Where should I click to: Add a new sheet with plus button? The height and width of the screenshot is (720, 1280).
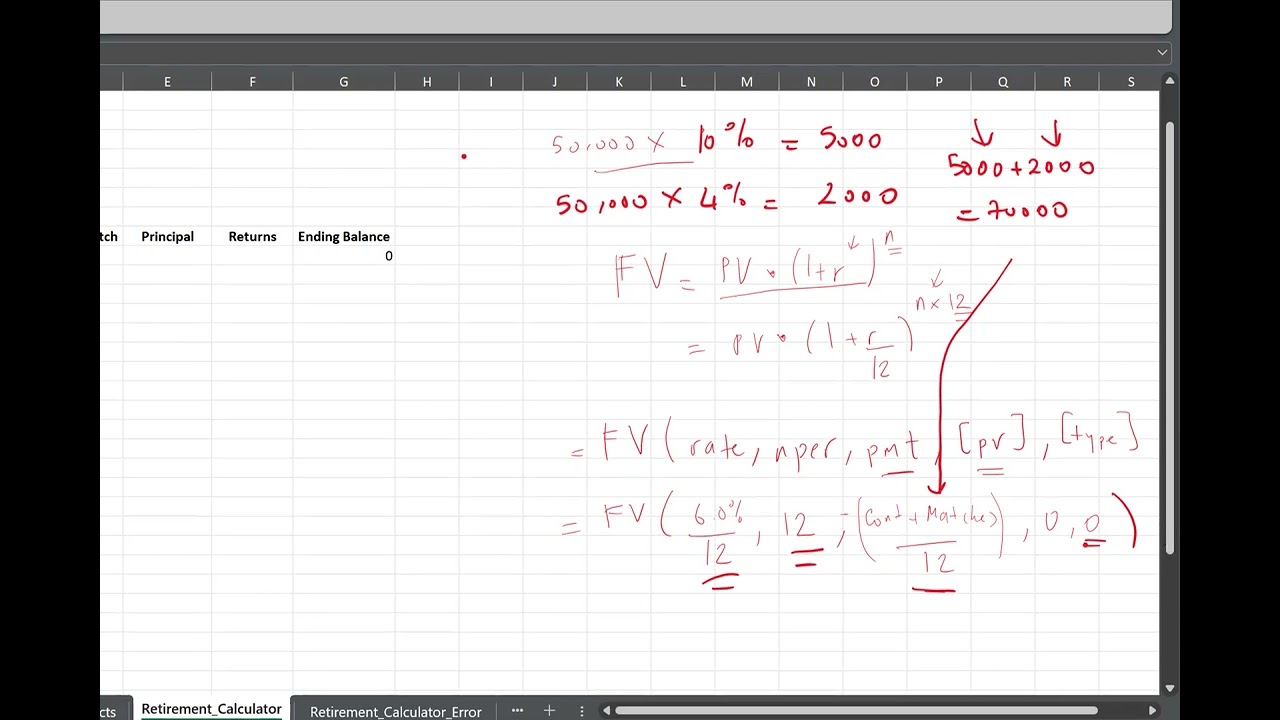tap(549, 711)
